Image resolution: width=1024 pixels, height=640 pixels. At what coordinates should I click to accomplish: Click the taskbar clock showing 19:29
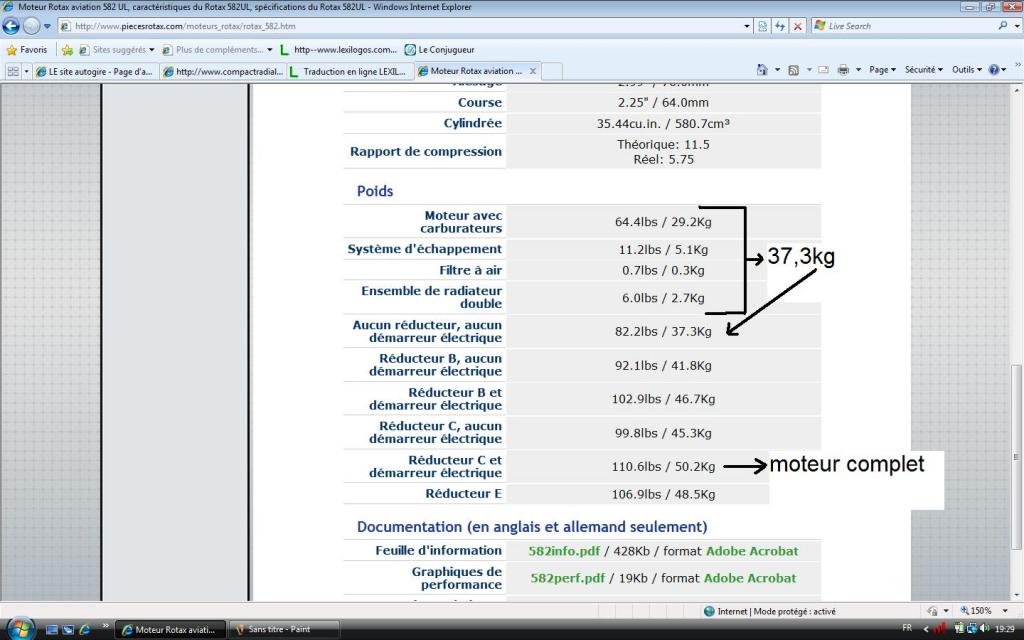tap(1004, 629)
